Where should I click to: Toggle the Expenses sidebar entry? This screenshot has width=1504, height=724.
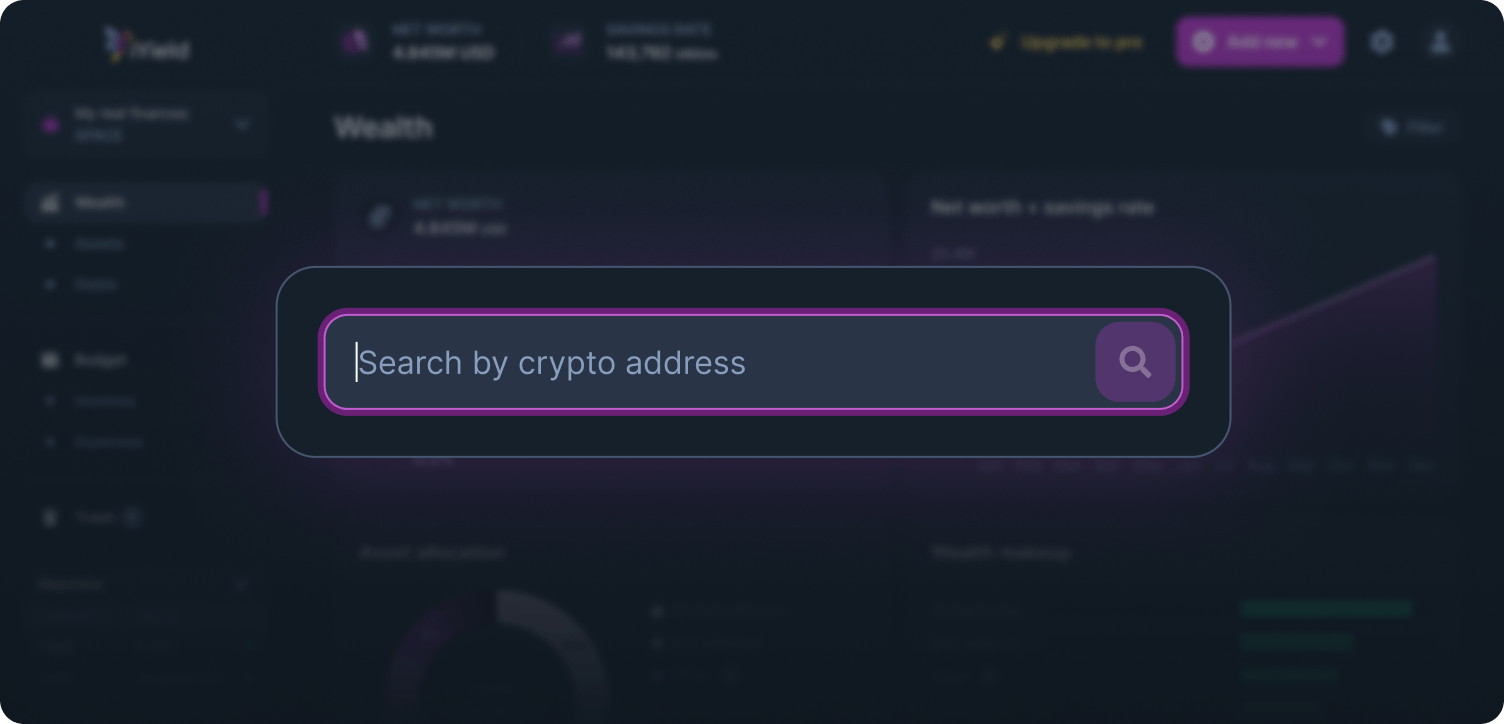(109, 442)
